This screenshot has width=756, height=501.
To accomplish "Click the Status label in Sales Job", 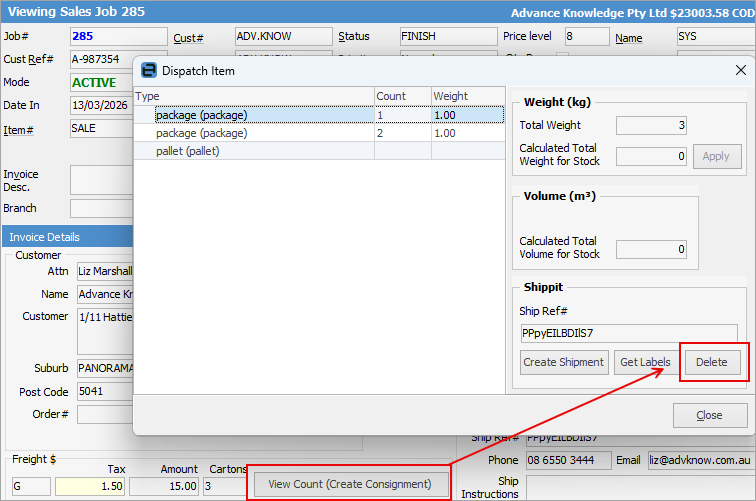I will tap(354, 36).
